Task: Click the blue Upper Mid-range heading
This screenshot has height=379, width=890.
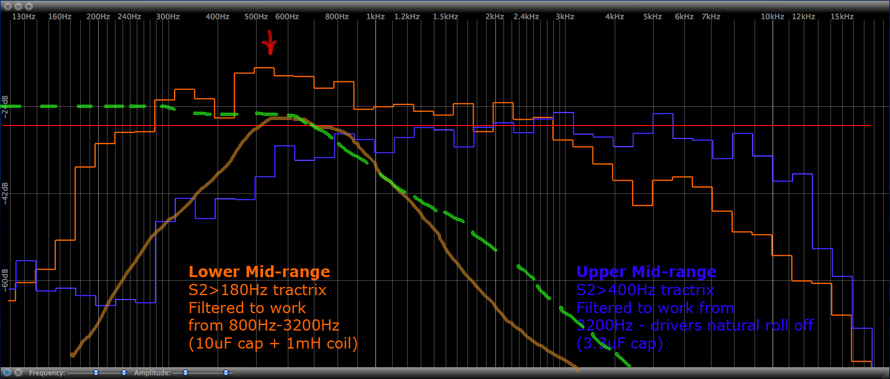Action: tap(646, 272)
